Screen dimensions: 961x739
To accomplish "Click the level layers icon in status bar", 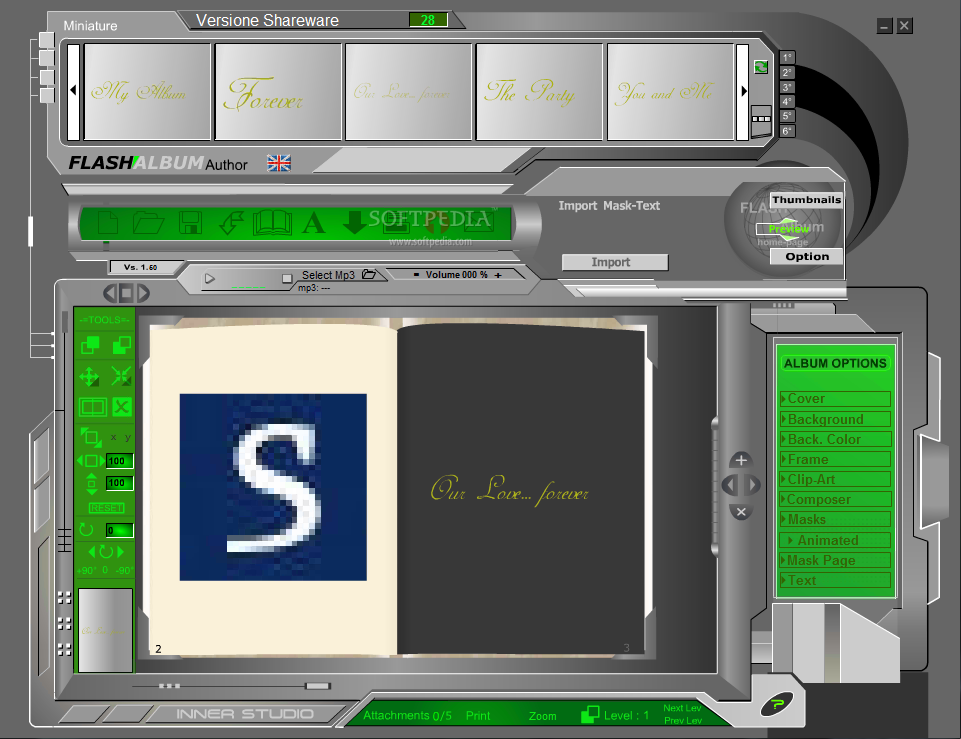I will pyautogui.click(x=590, y=714).
